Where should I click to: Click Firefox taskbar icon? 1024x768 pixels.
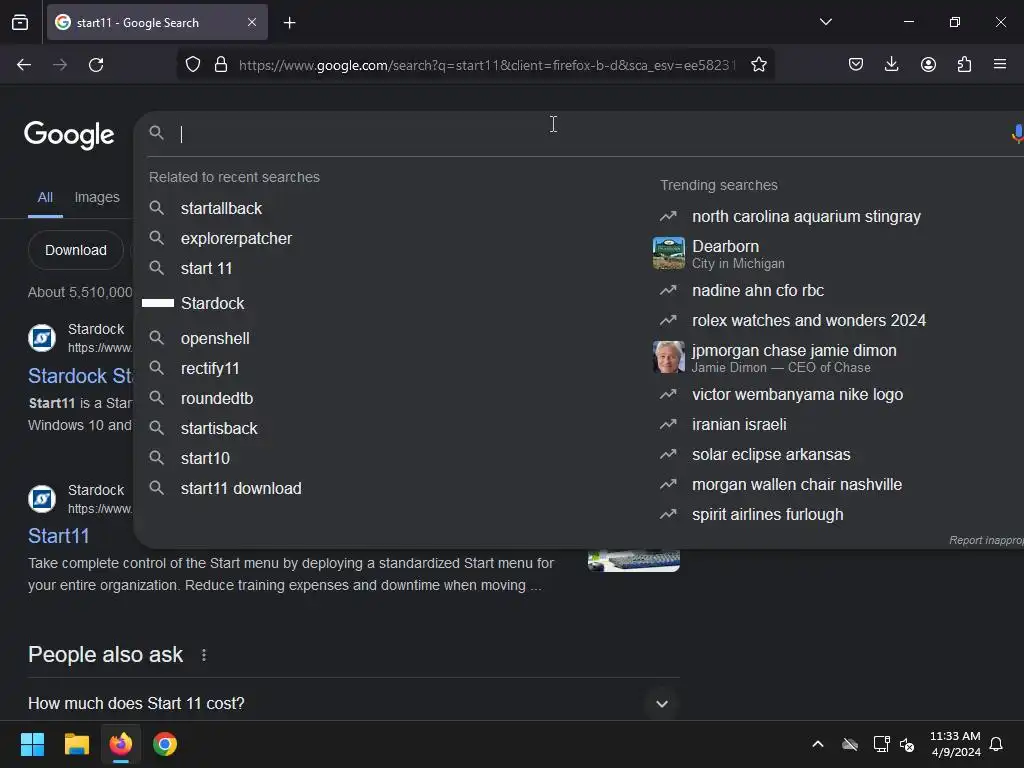point(121,744)
